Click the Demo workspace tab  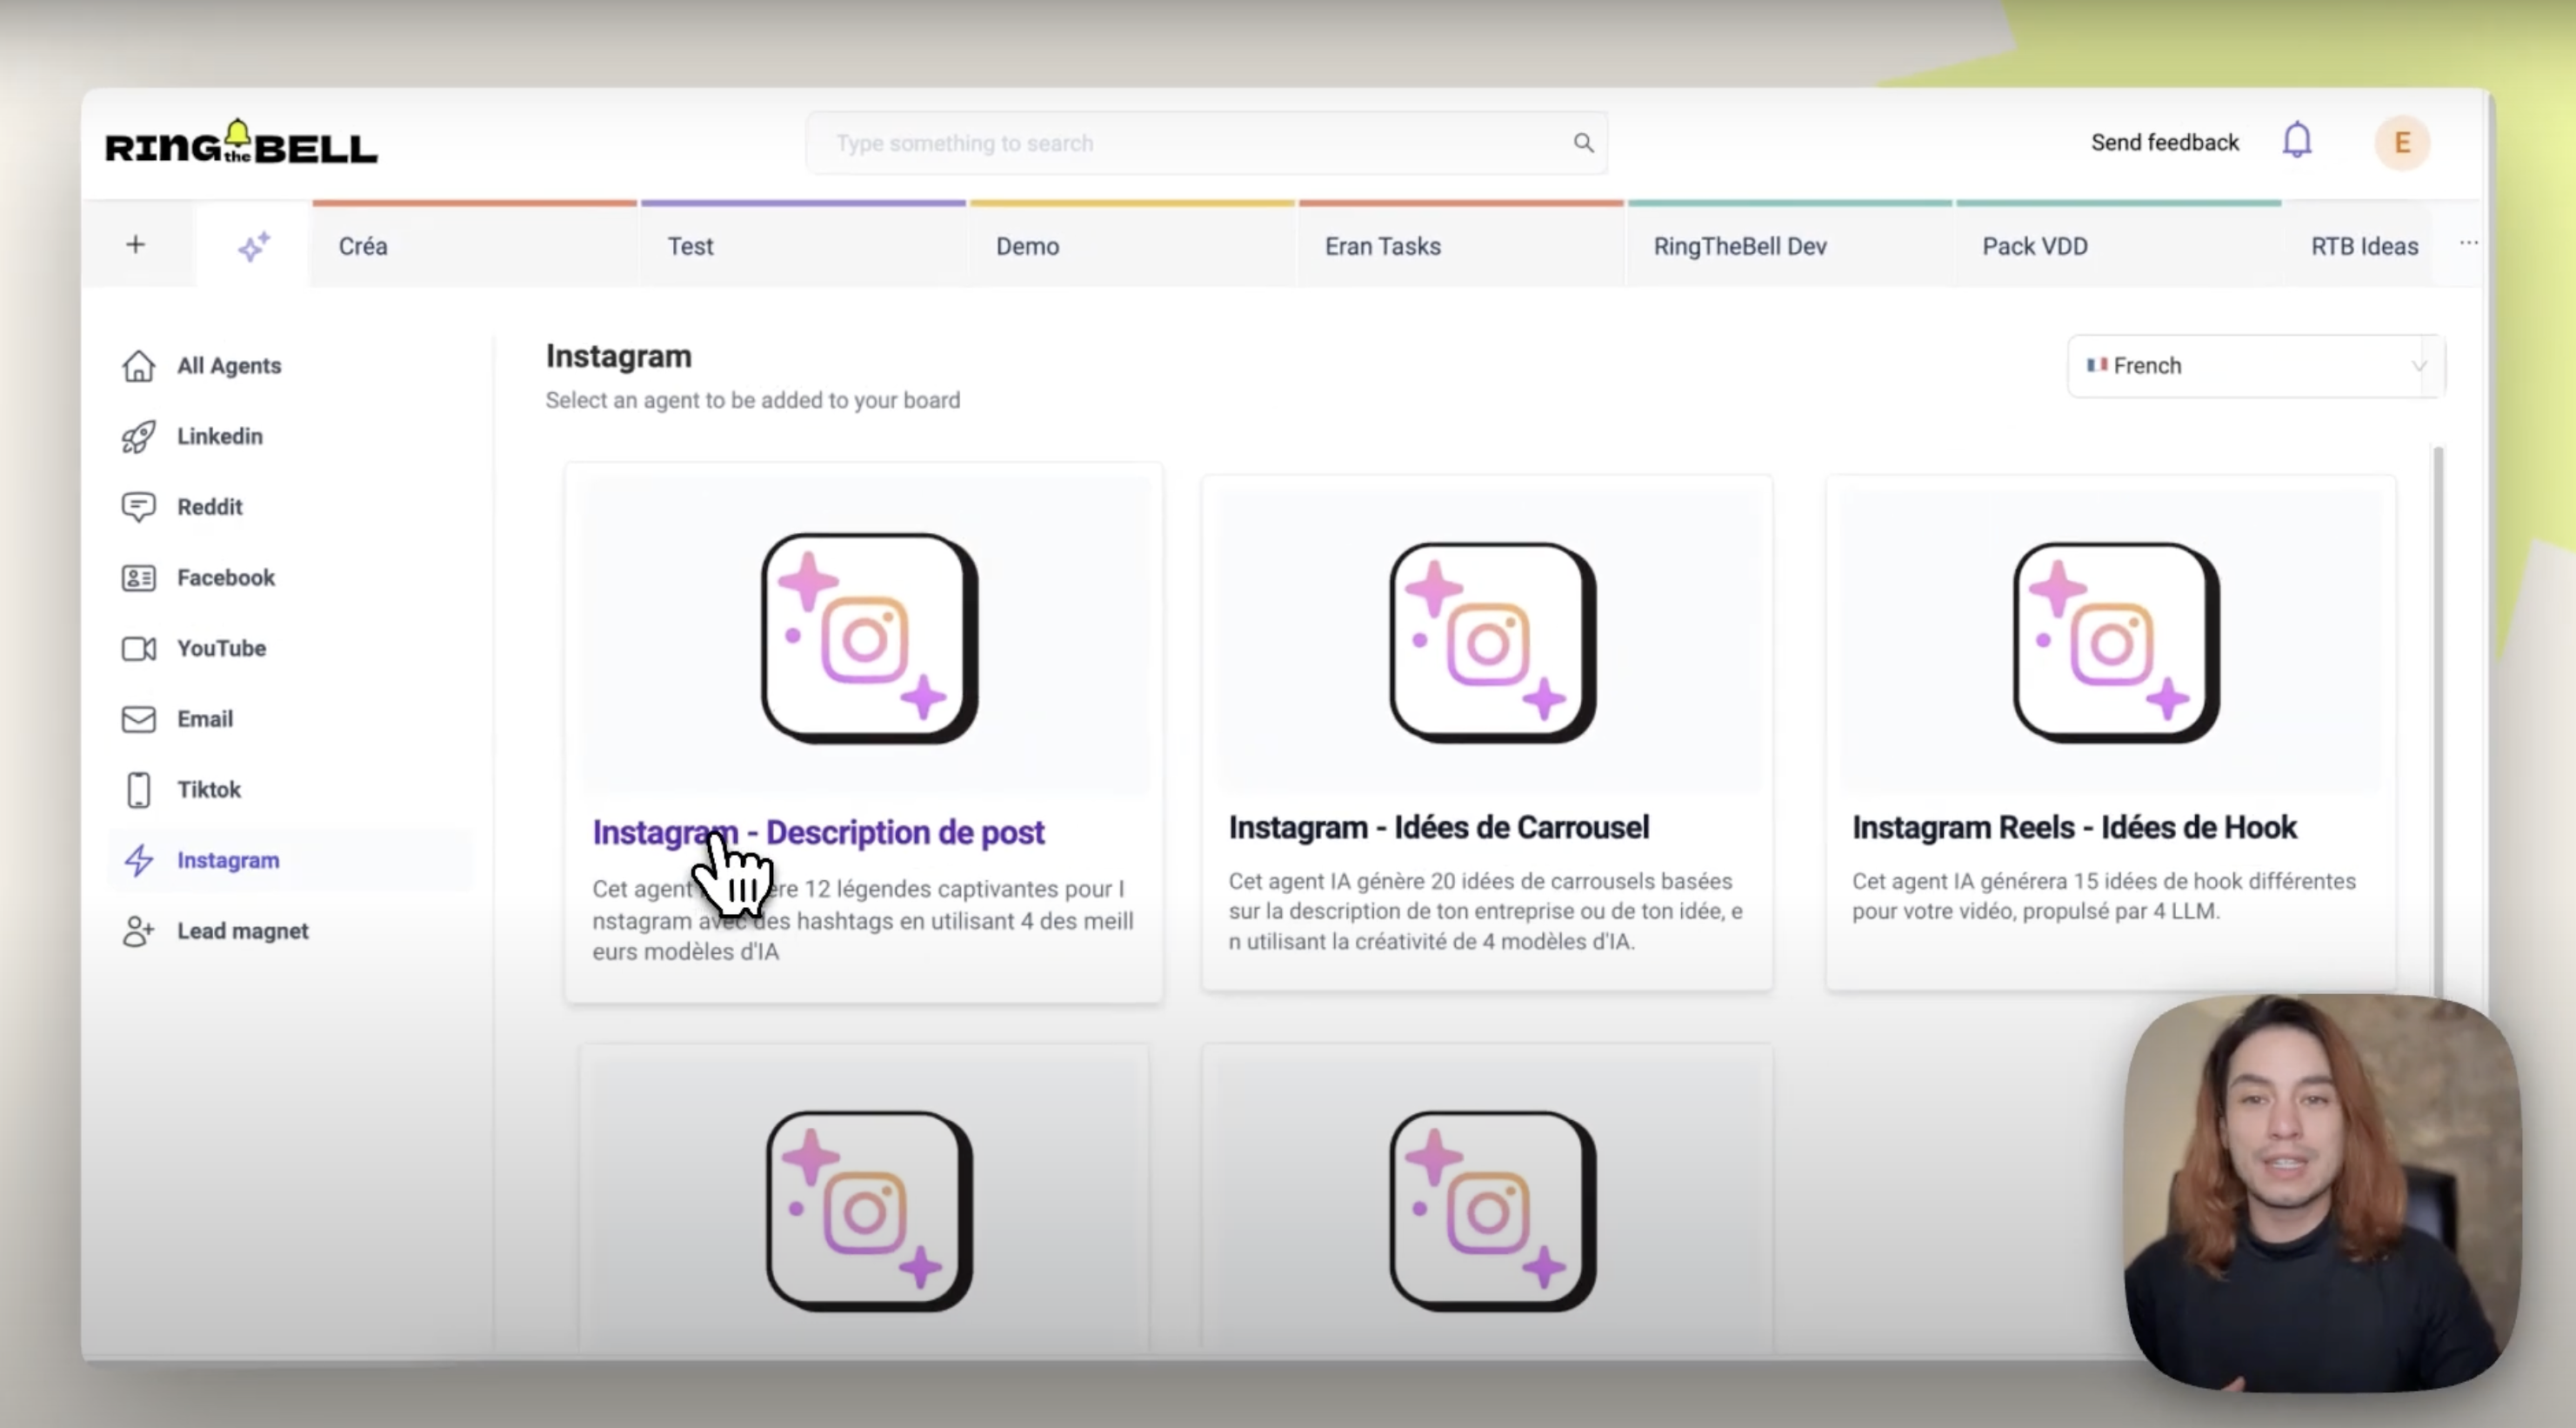[x=1029, y=246]
